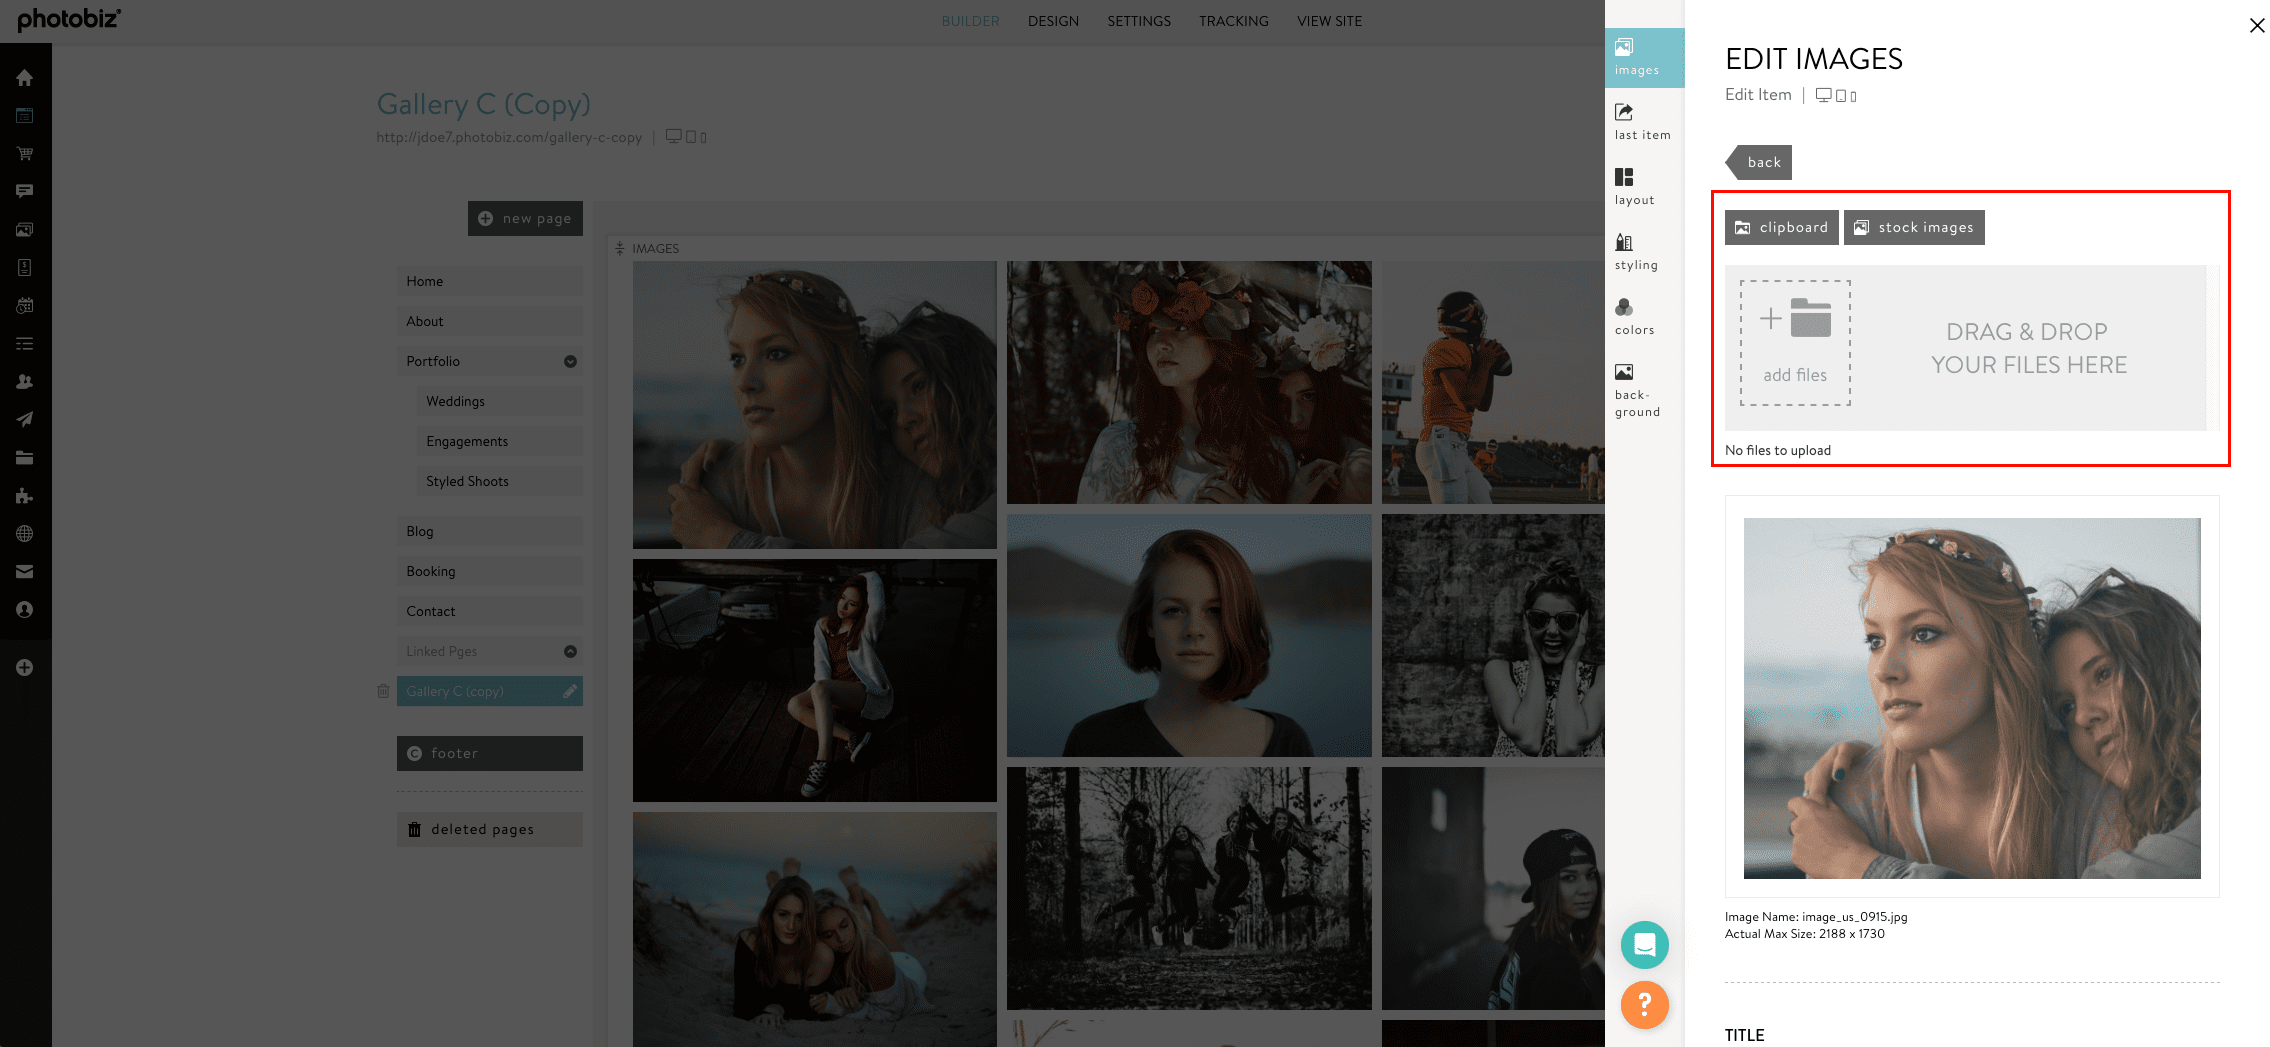Click the help question mark icon

coord(1644,1005)
